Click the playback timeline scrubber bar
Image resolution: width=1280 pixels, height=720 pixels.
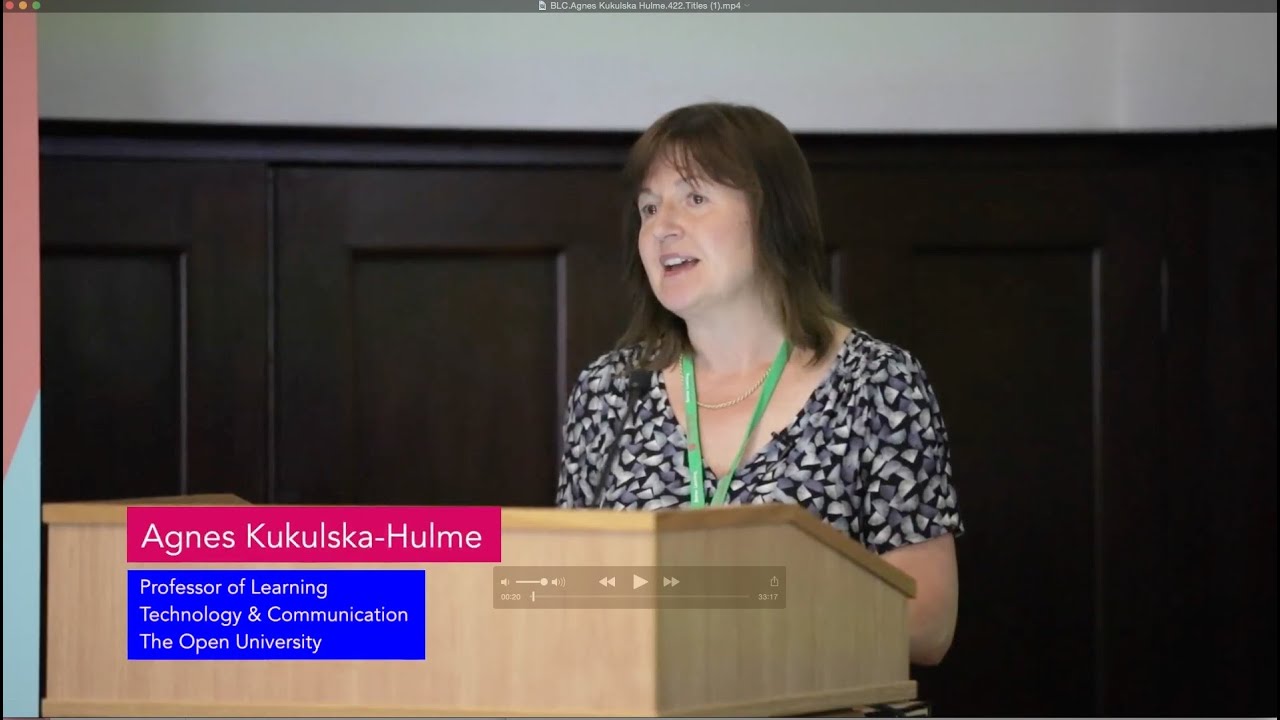pos(641,597)
